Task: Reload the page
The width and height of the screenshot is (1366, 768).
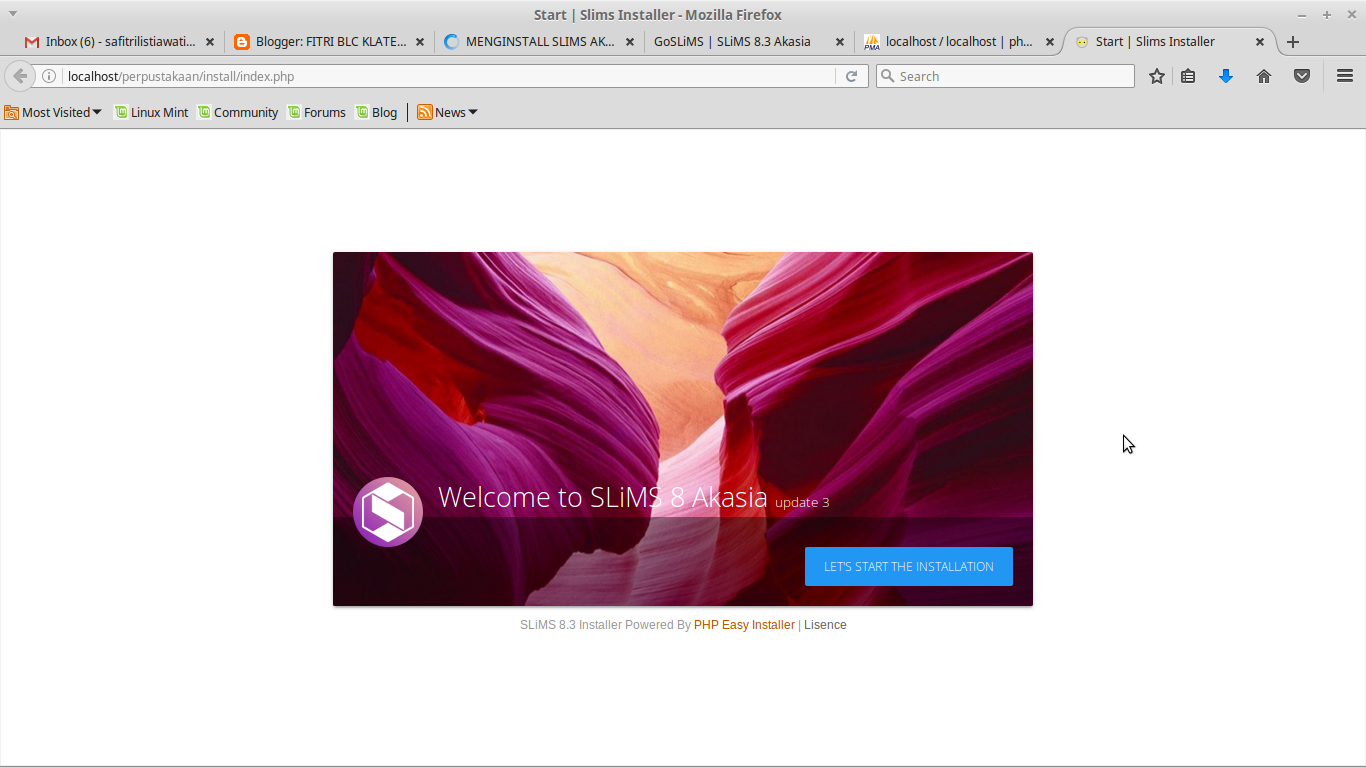Action: coord(851,76)
